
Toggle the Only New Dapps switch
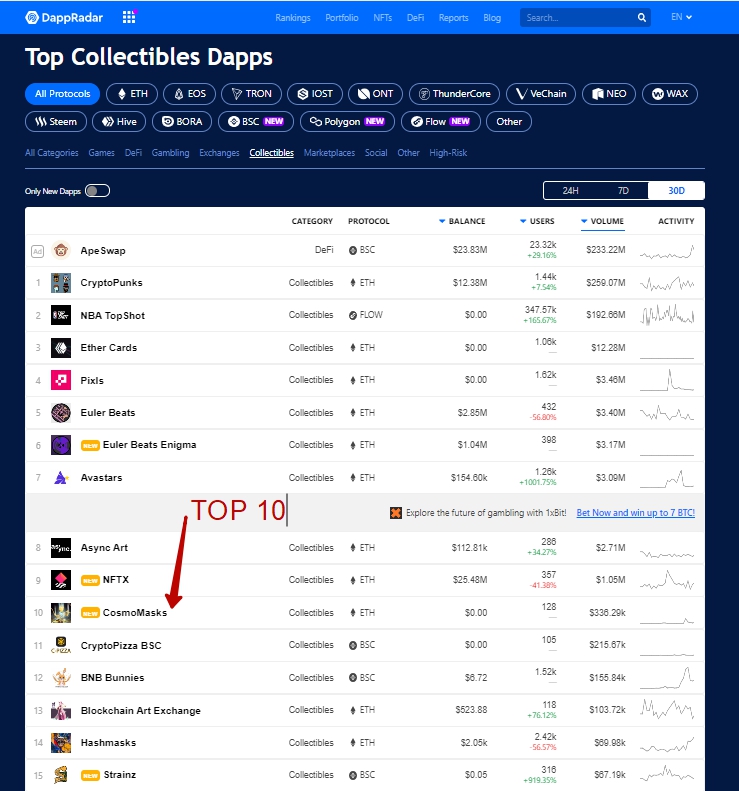pos(97,191)
